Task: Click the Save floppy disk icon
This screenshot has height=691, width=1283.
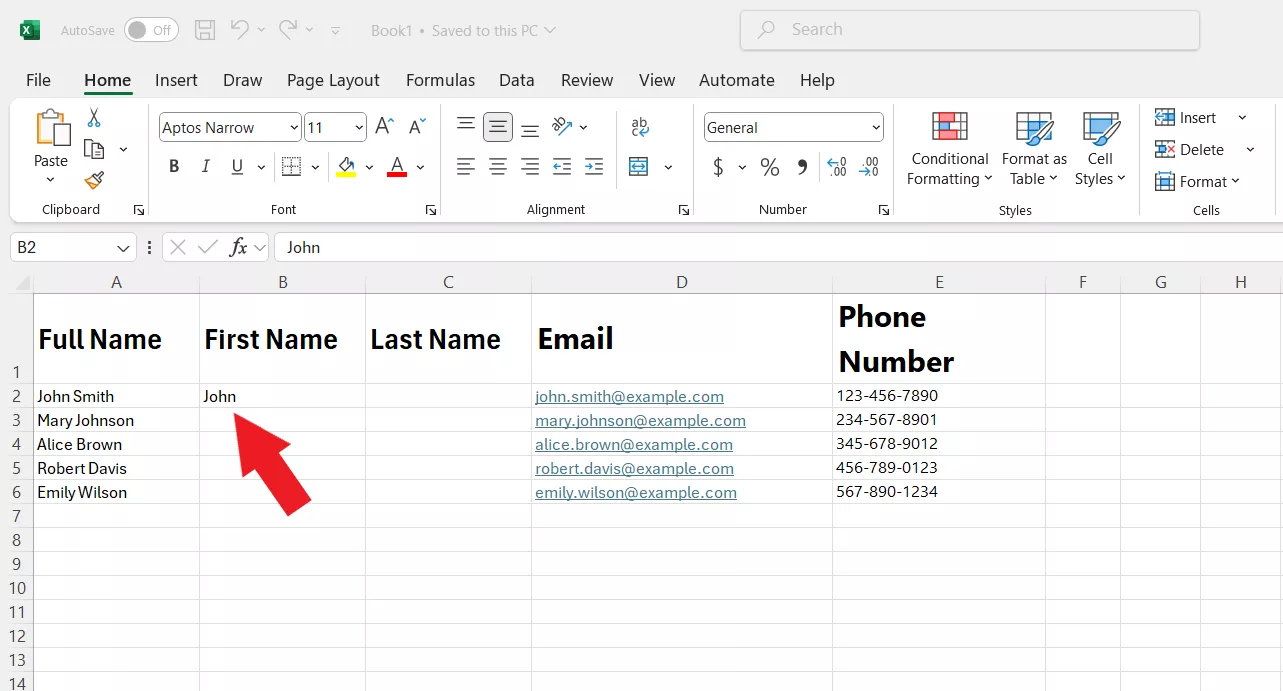Action: pos(205,30)
